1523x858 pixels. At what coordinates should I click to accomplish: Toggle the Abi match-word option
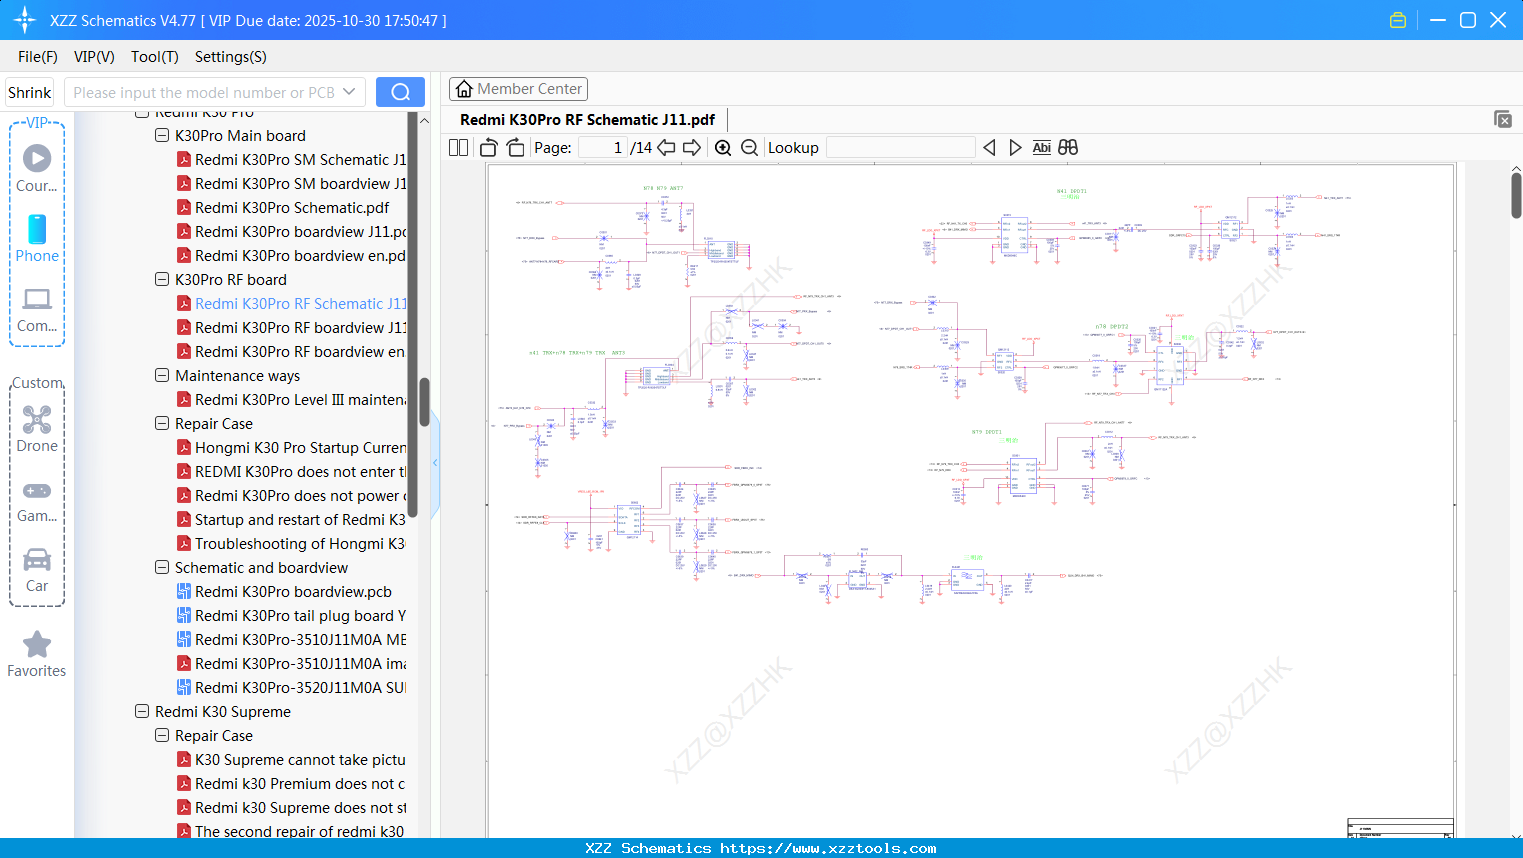[x=1041, y=148]
